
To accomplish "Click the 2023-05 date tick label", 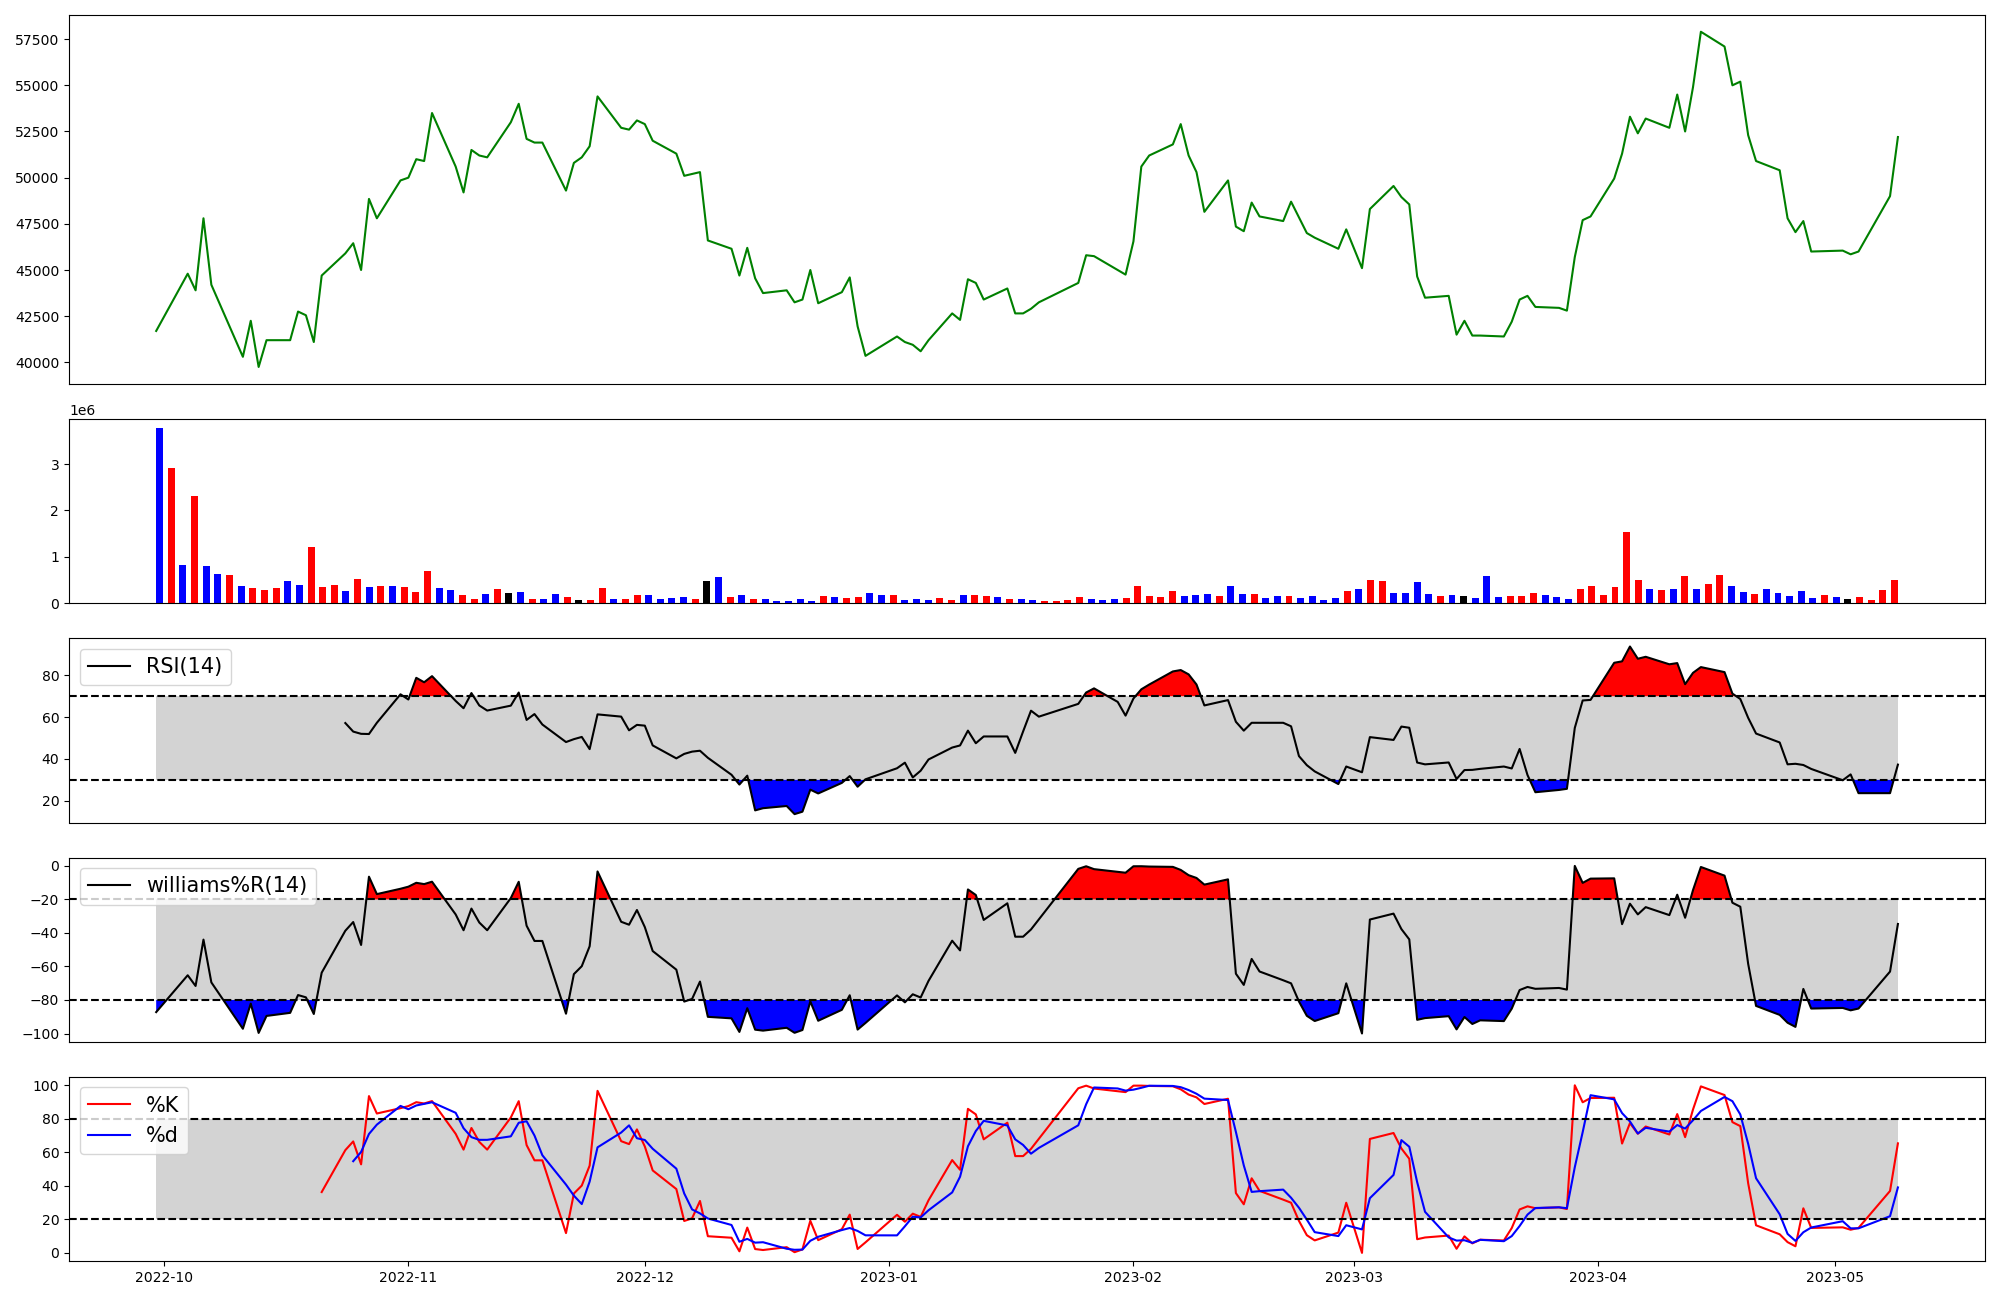I will (x=1836, y=1277).
